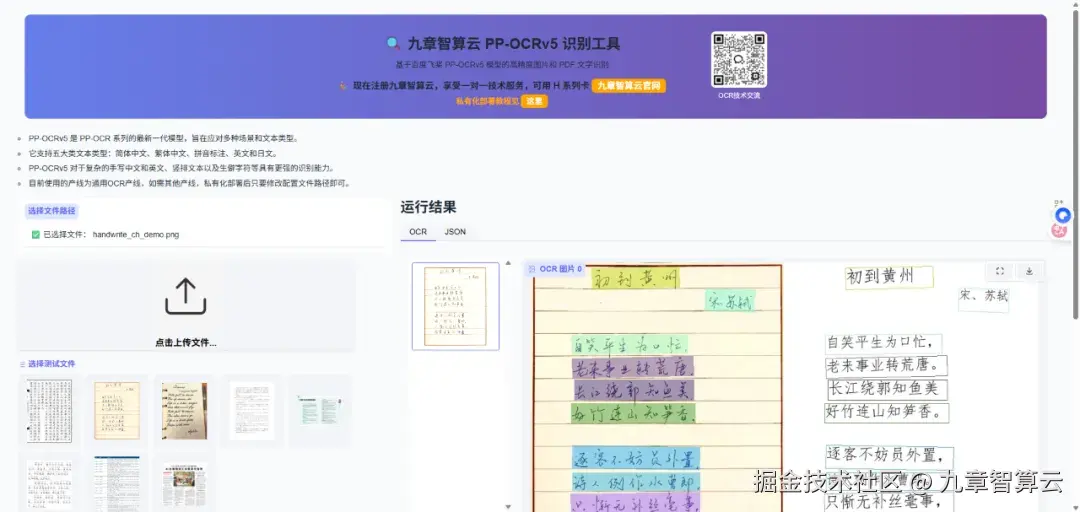1080x512 pixels.
Task: Select the printed Chinese paragraph sample
Action: [x=50, y=484]
